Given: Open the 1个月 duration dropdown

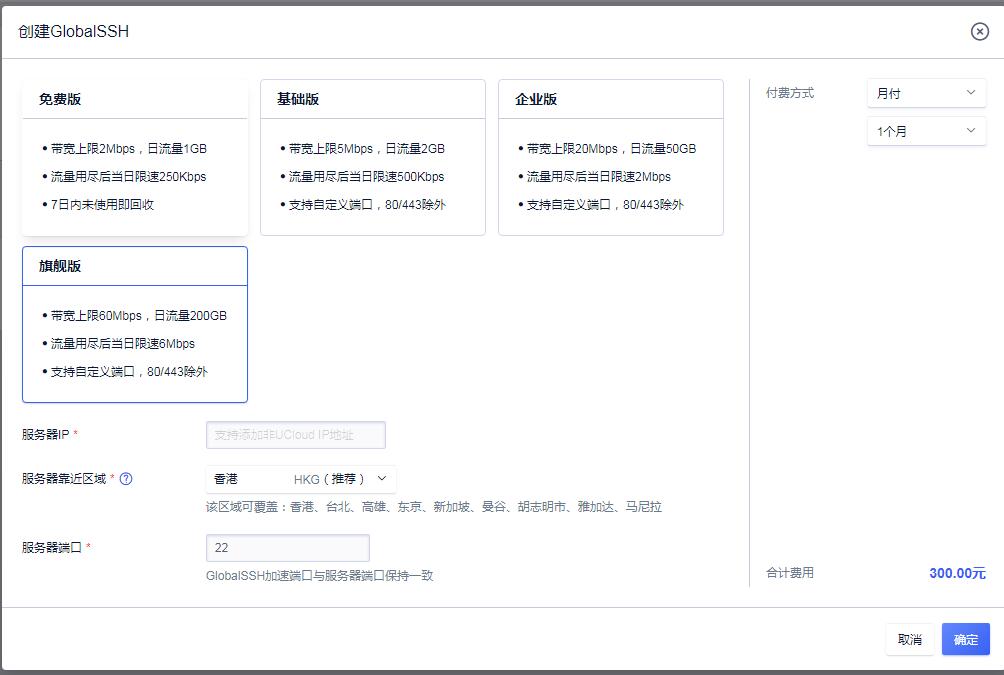Looking at the screenshot, I should [x=926, y=131].
